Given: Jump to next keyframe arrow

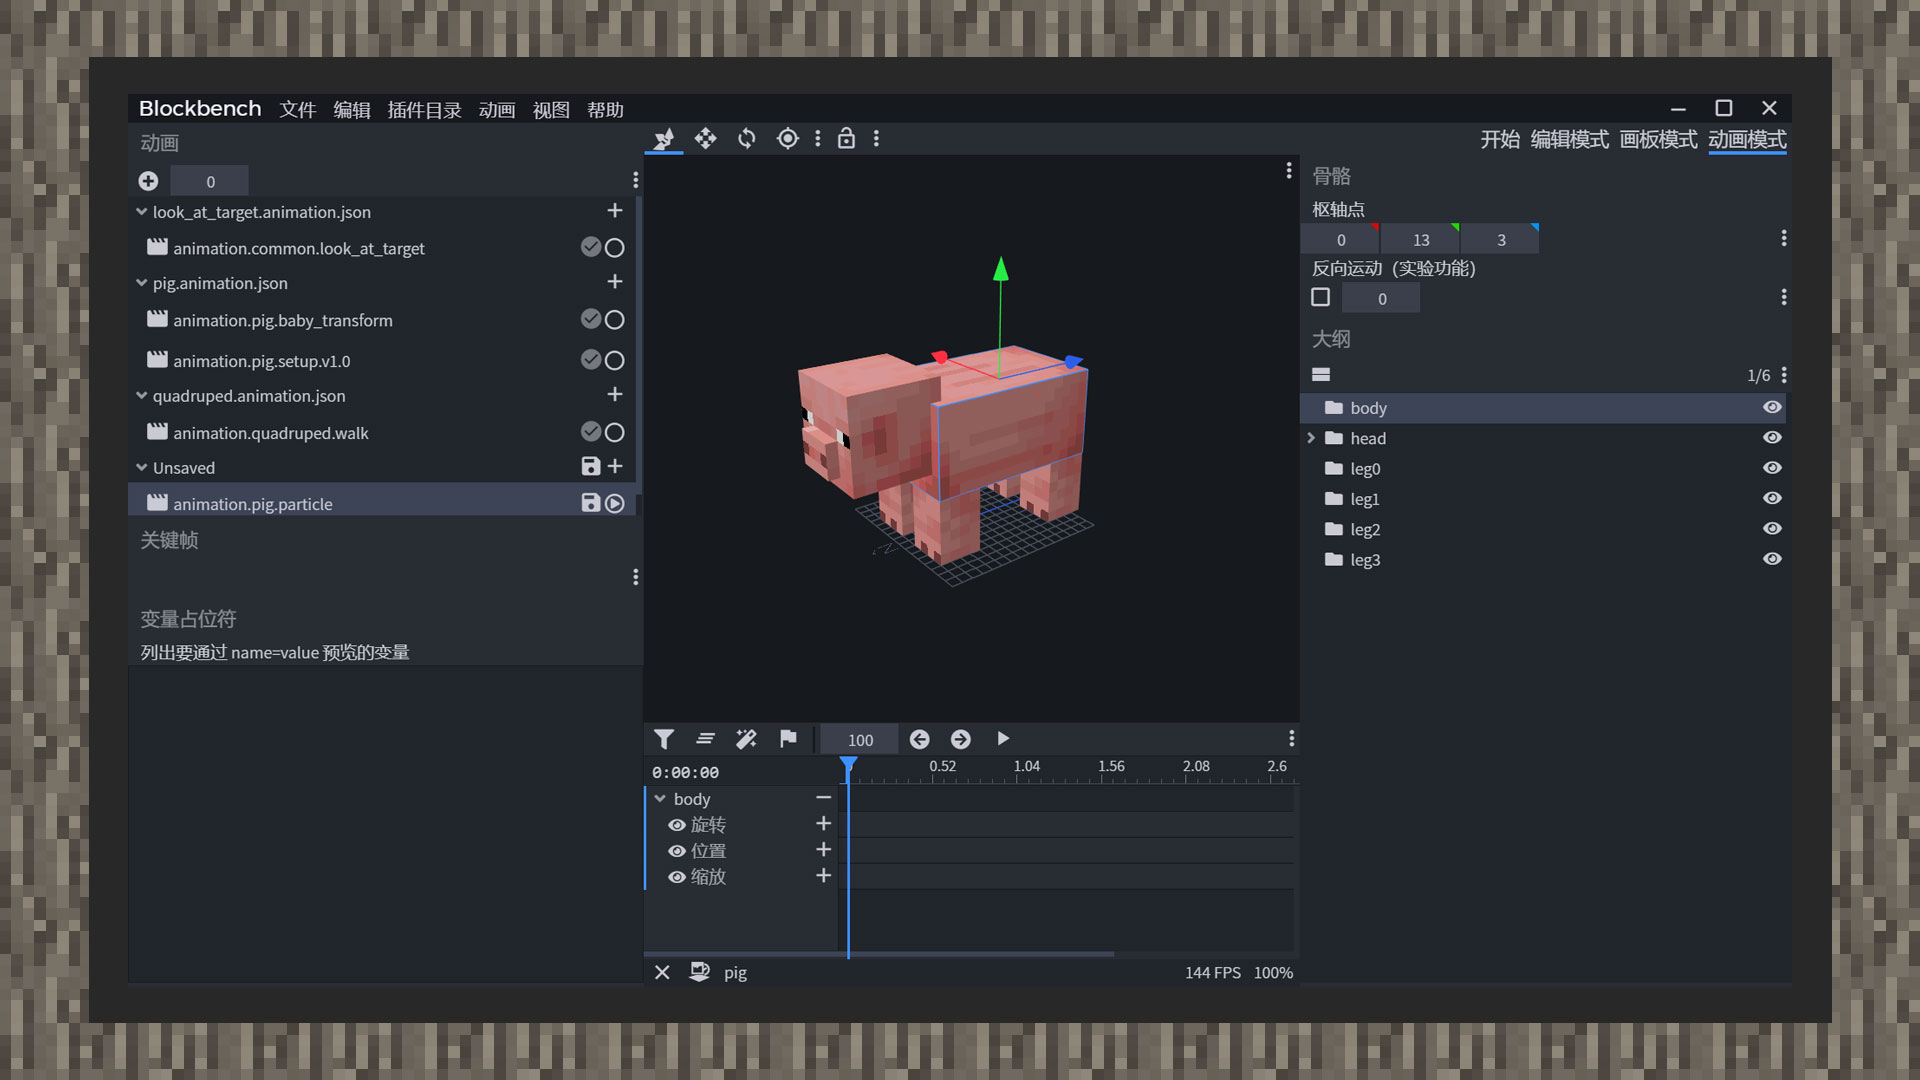Looking at the screenshot, I should coord(961,739).
